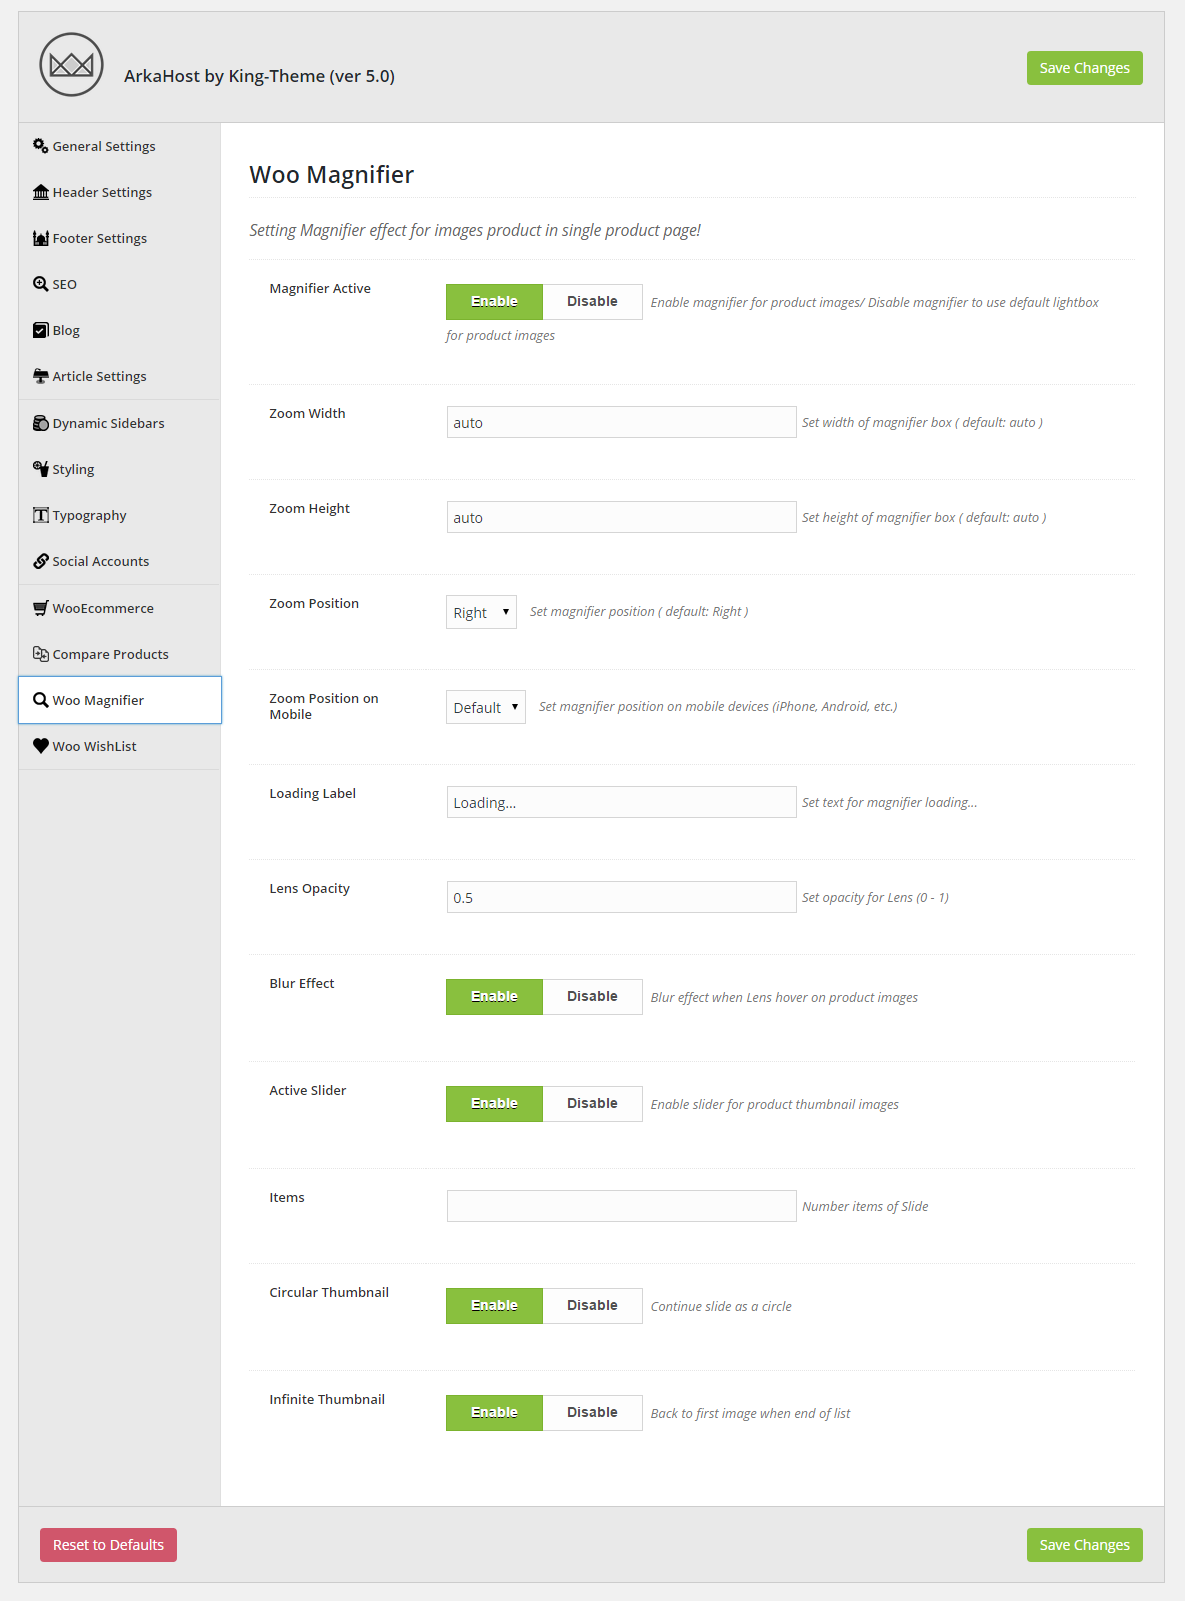Click the crown logo in the header
This screenshot has width=1185, height=1601.
pos(71,65)
